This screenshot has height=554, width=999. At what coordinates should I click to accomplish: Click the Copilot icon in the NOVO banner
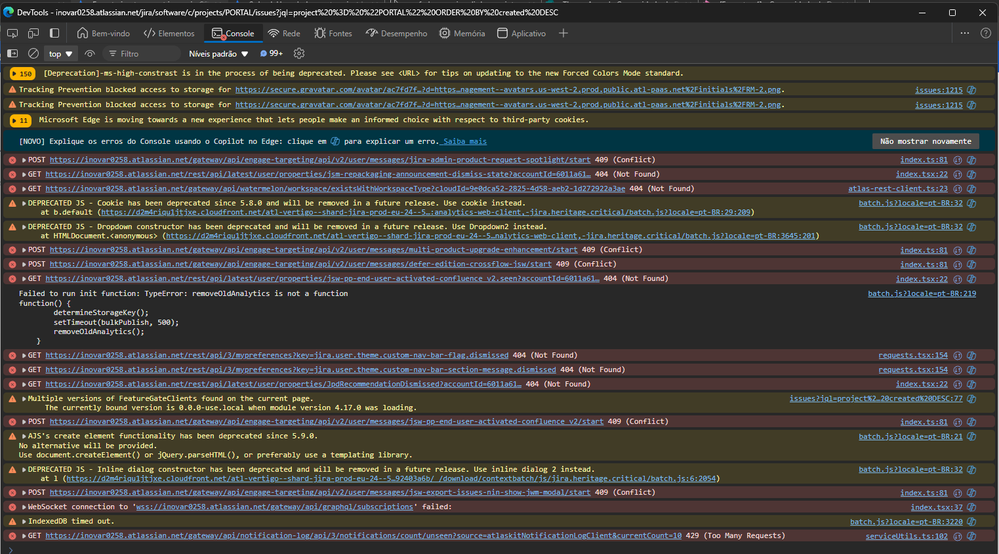coord(335,141)
